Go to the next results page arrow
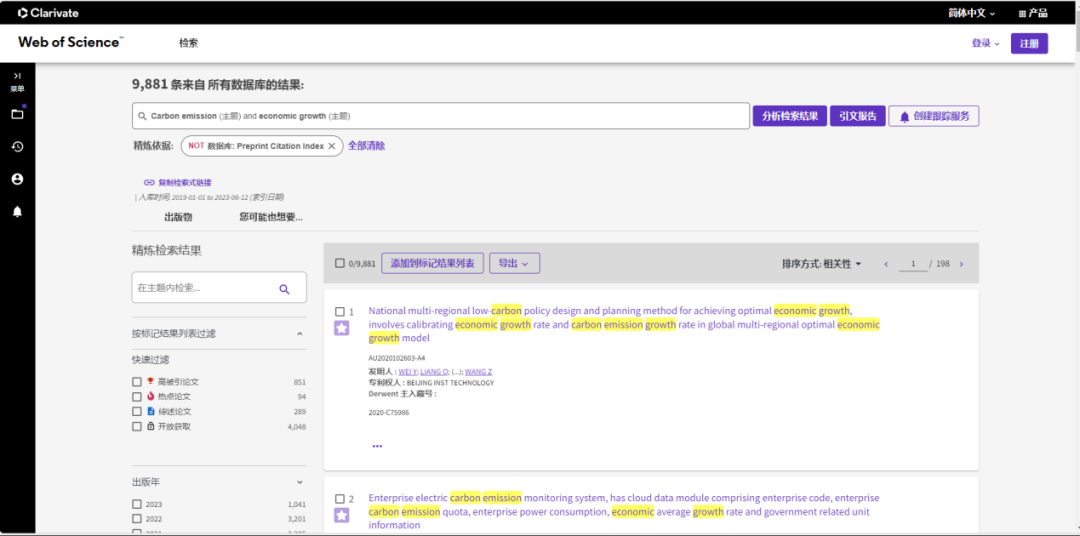 (x=962, y=264)
